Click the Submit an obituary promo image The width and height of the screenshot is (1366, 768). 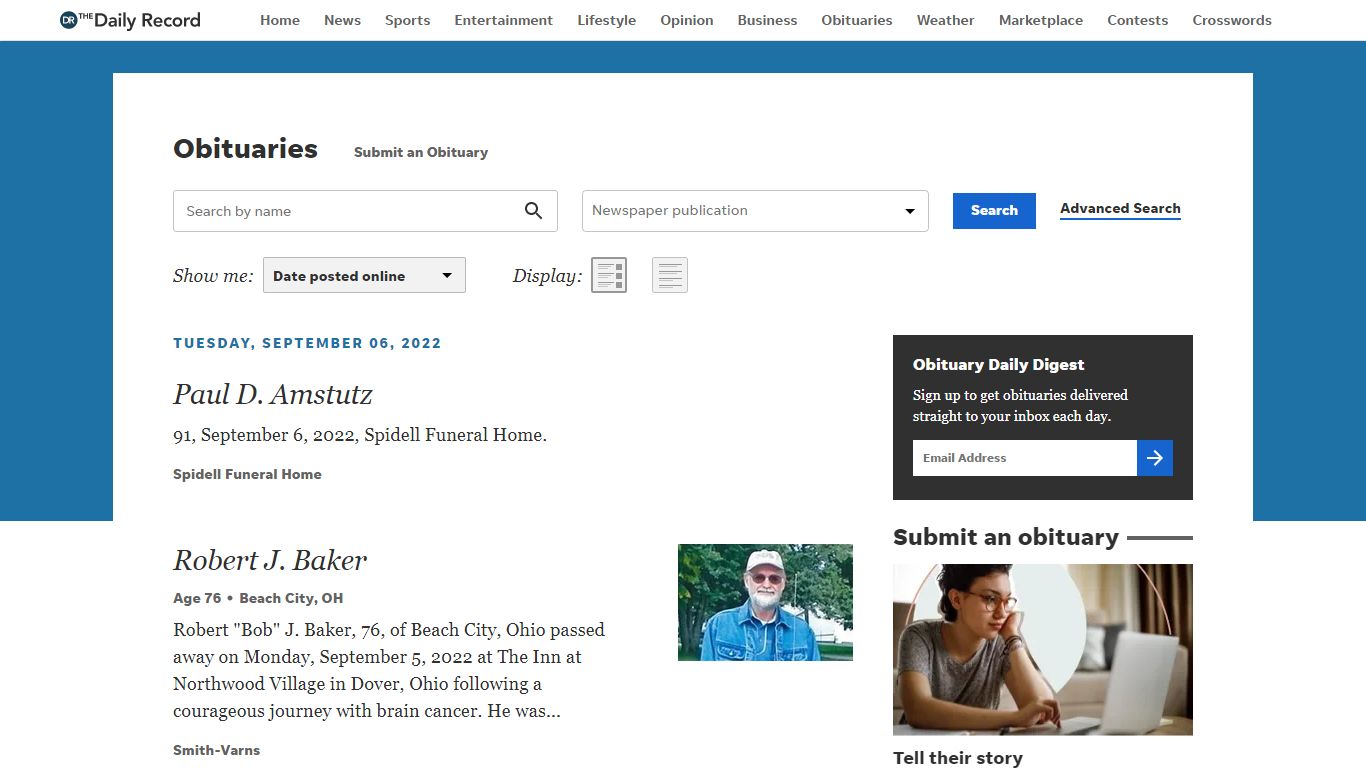[x=1043, y=650]
